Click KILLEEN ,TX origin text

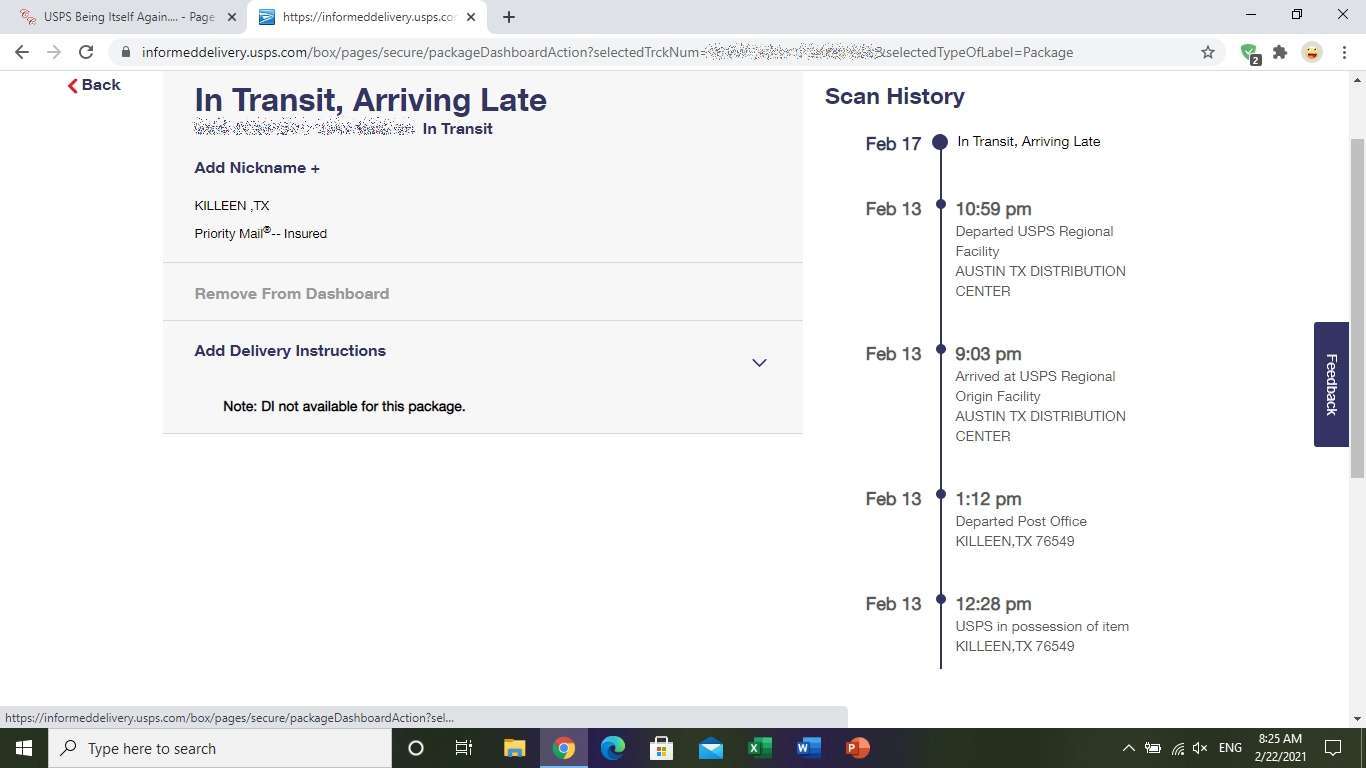point(232,205)
